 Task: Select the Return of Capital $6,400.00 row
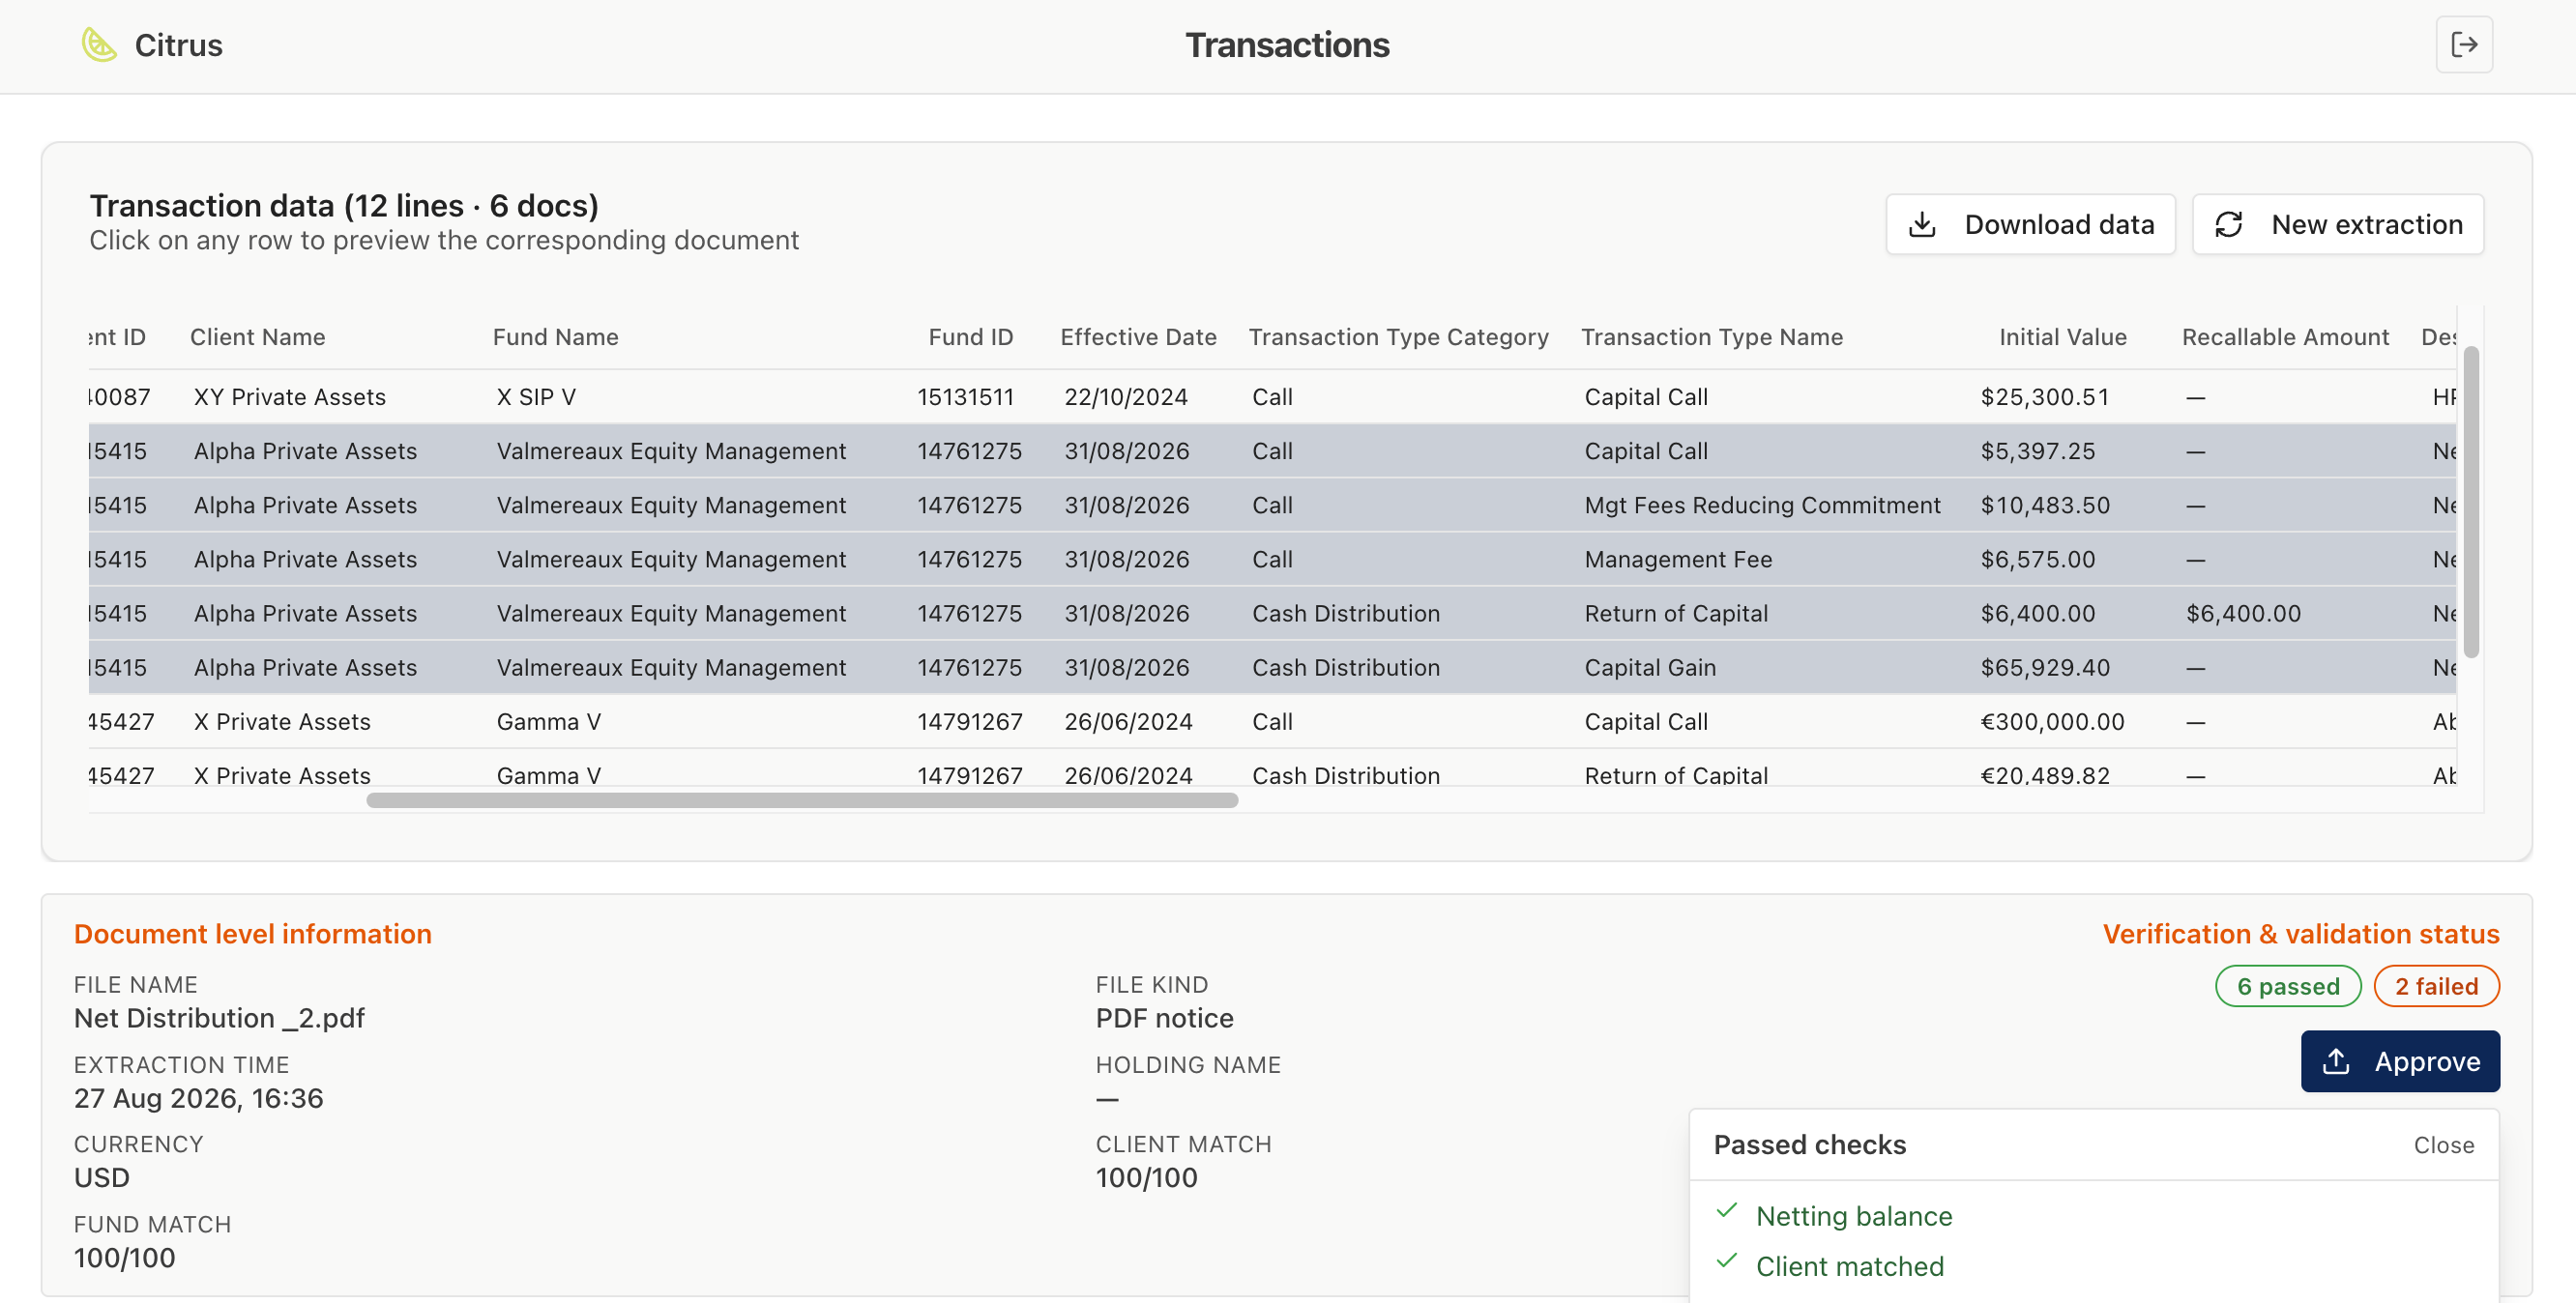[x=1271, y=613]
